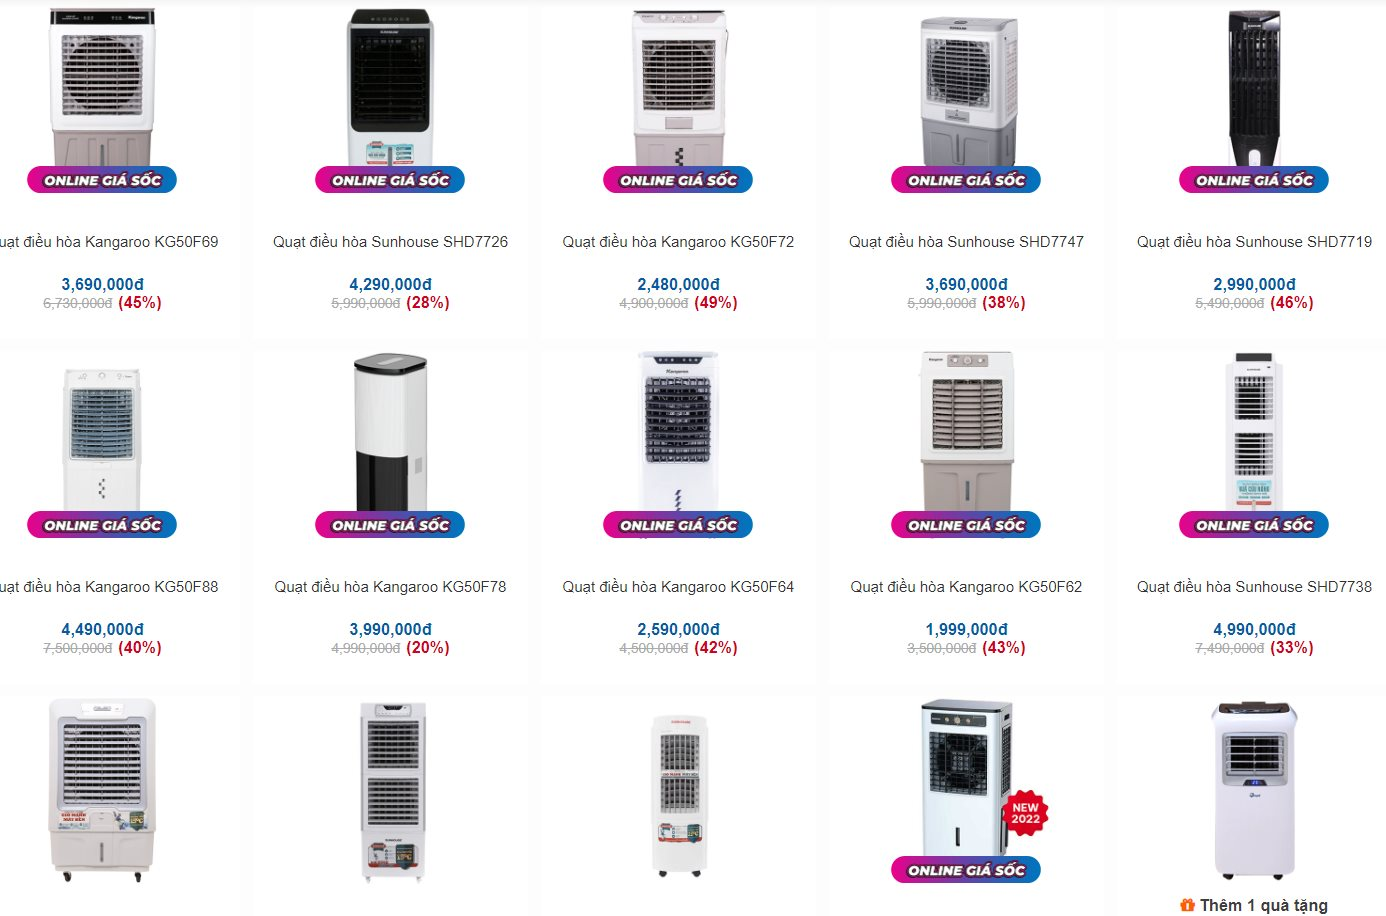Click Kangaroo KG50F72 product title
The image size is (1386, 916).
(x=678, y=242)
